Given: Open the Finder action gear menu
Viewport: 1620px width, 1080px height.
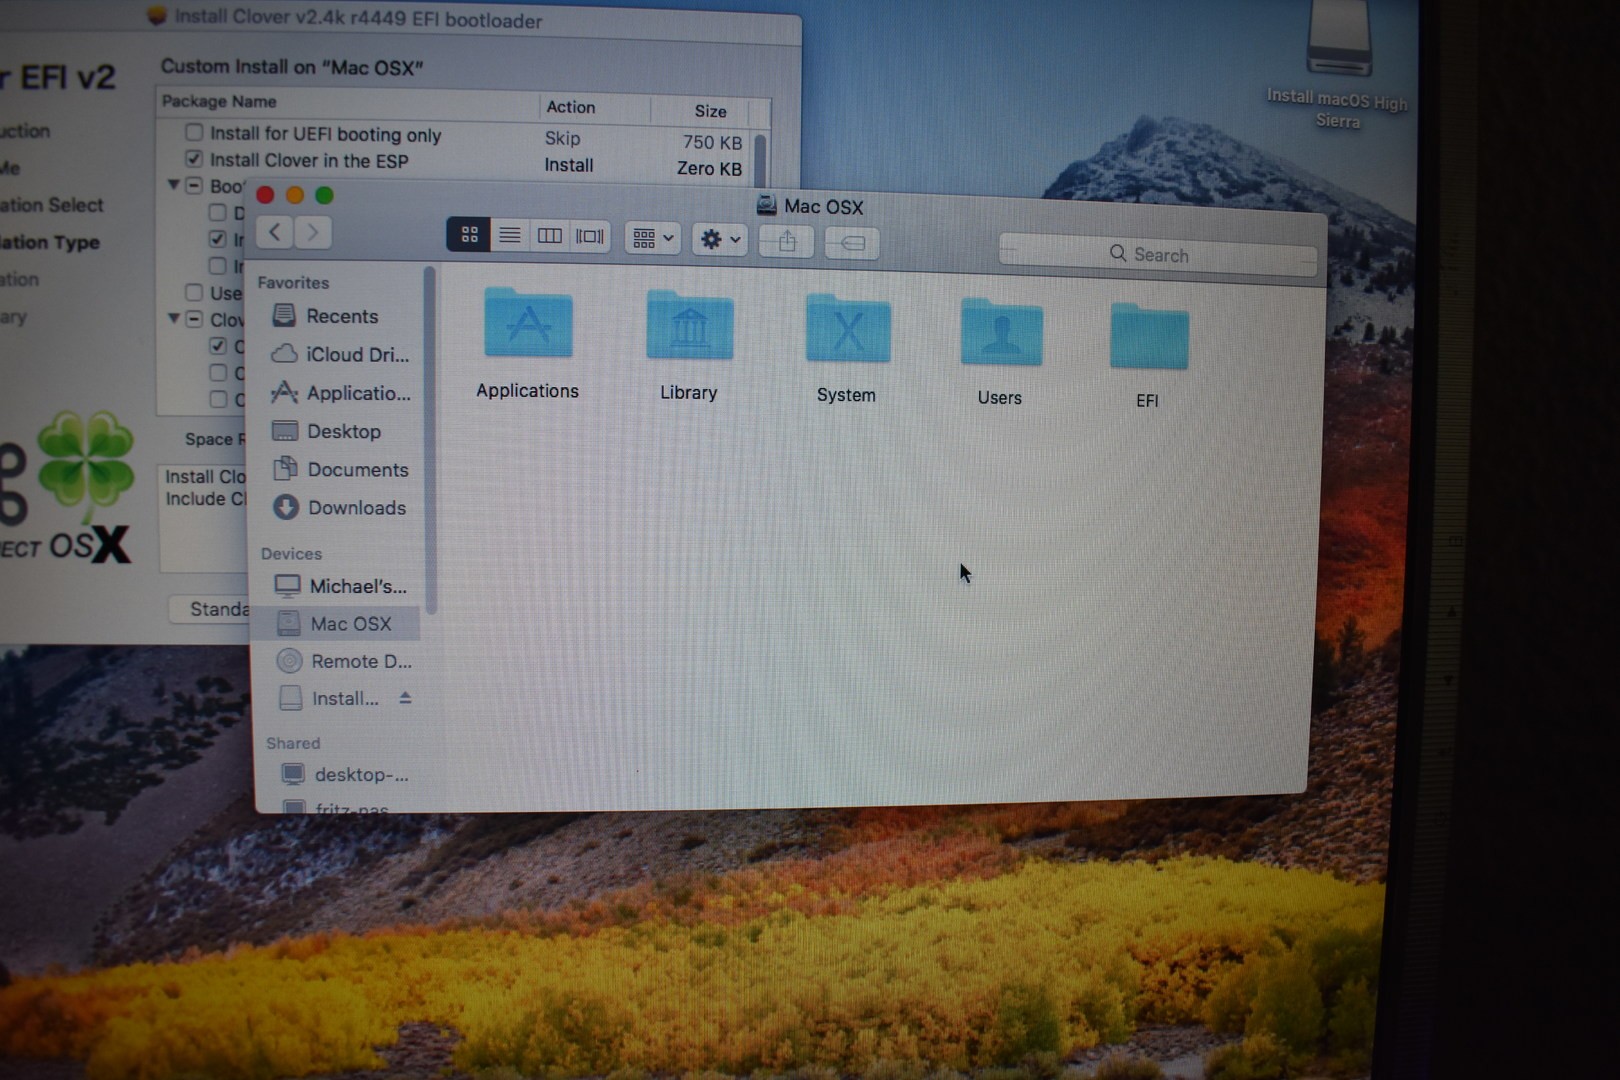Looking at the screenshot, I should pos(720,240).
